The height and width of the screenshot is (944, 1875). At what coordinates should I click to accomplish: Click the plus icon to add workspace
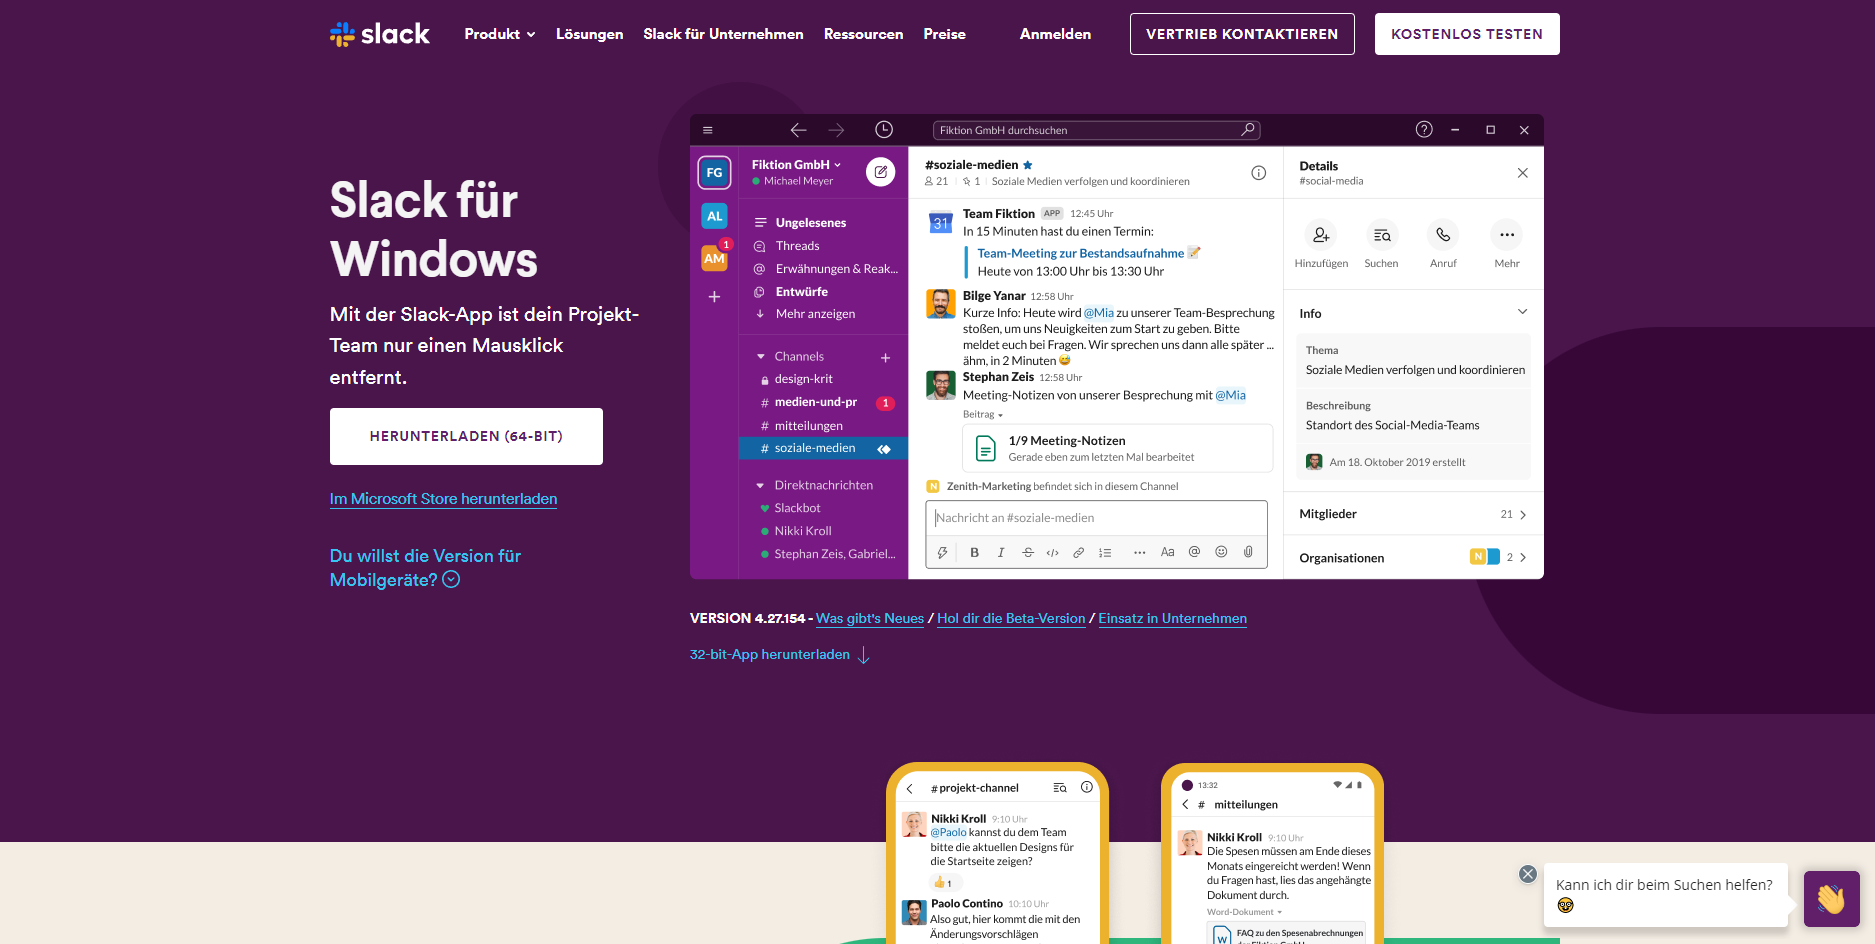pyautogui.click(x=714, y=297)
